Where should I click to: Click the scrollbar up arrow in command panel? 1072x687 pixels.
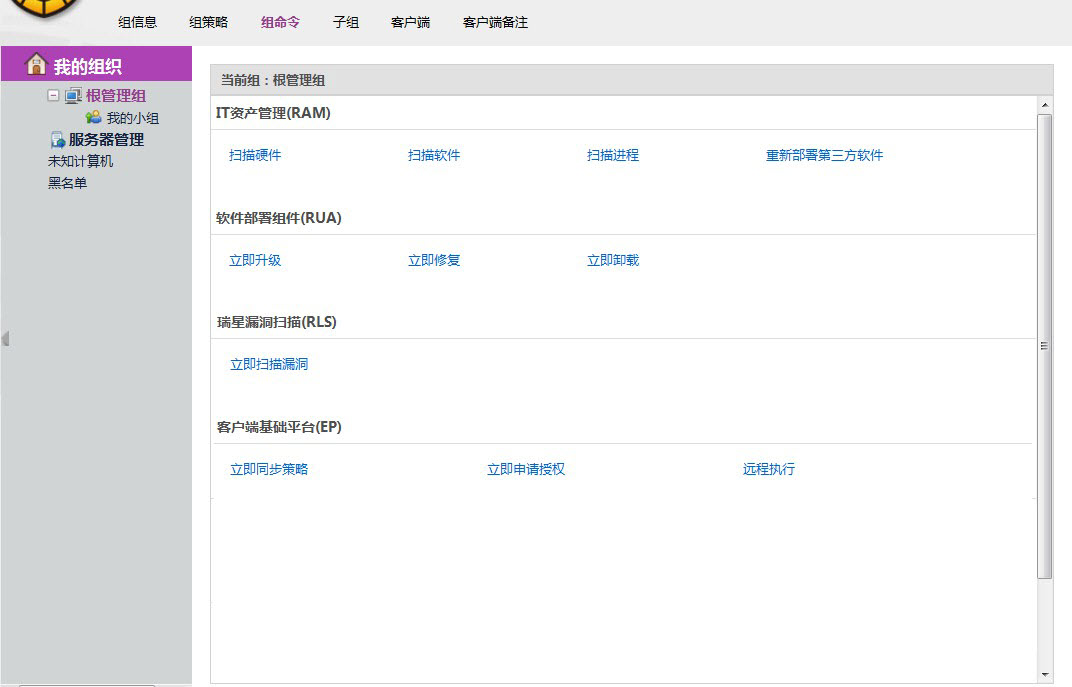[1045, 105]
